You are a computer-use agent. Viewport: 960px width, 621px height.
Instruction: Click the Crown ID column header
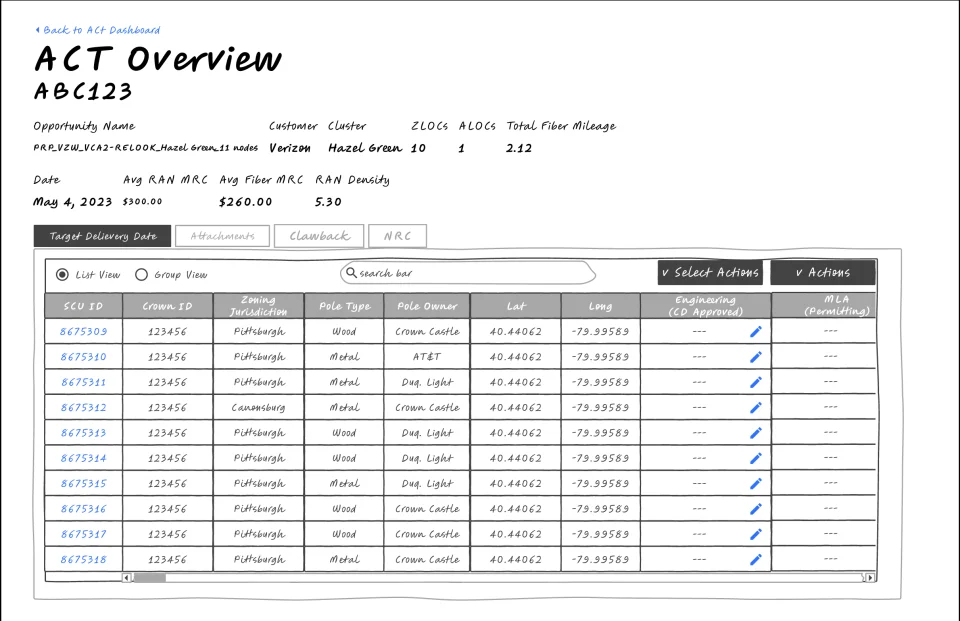[167, 306]
